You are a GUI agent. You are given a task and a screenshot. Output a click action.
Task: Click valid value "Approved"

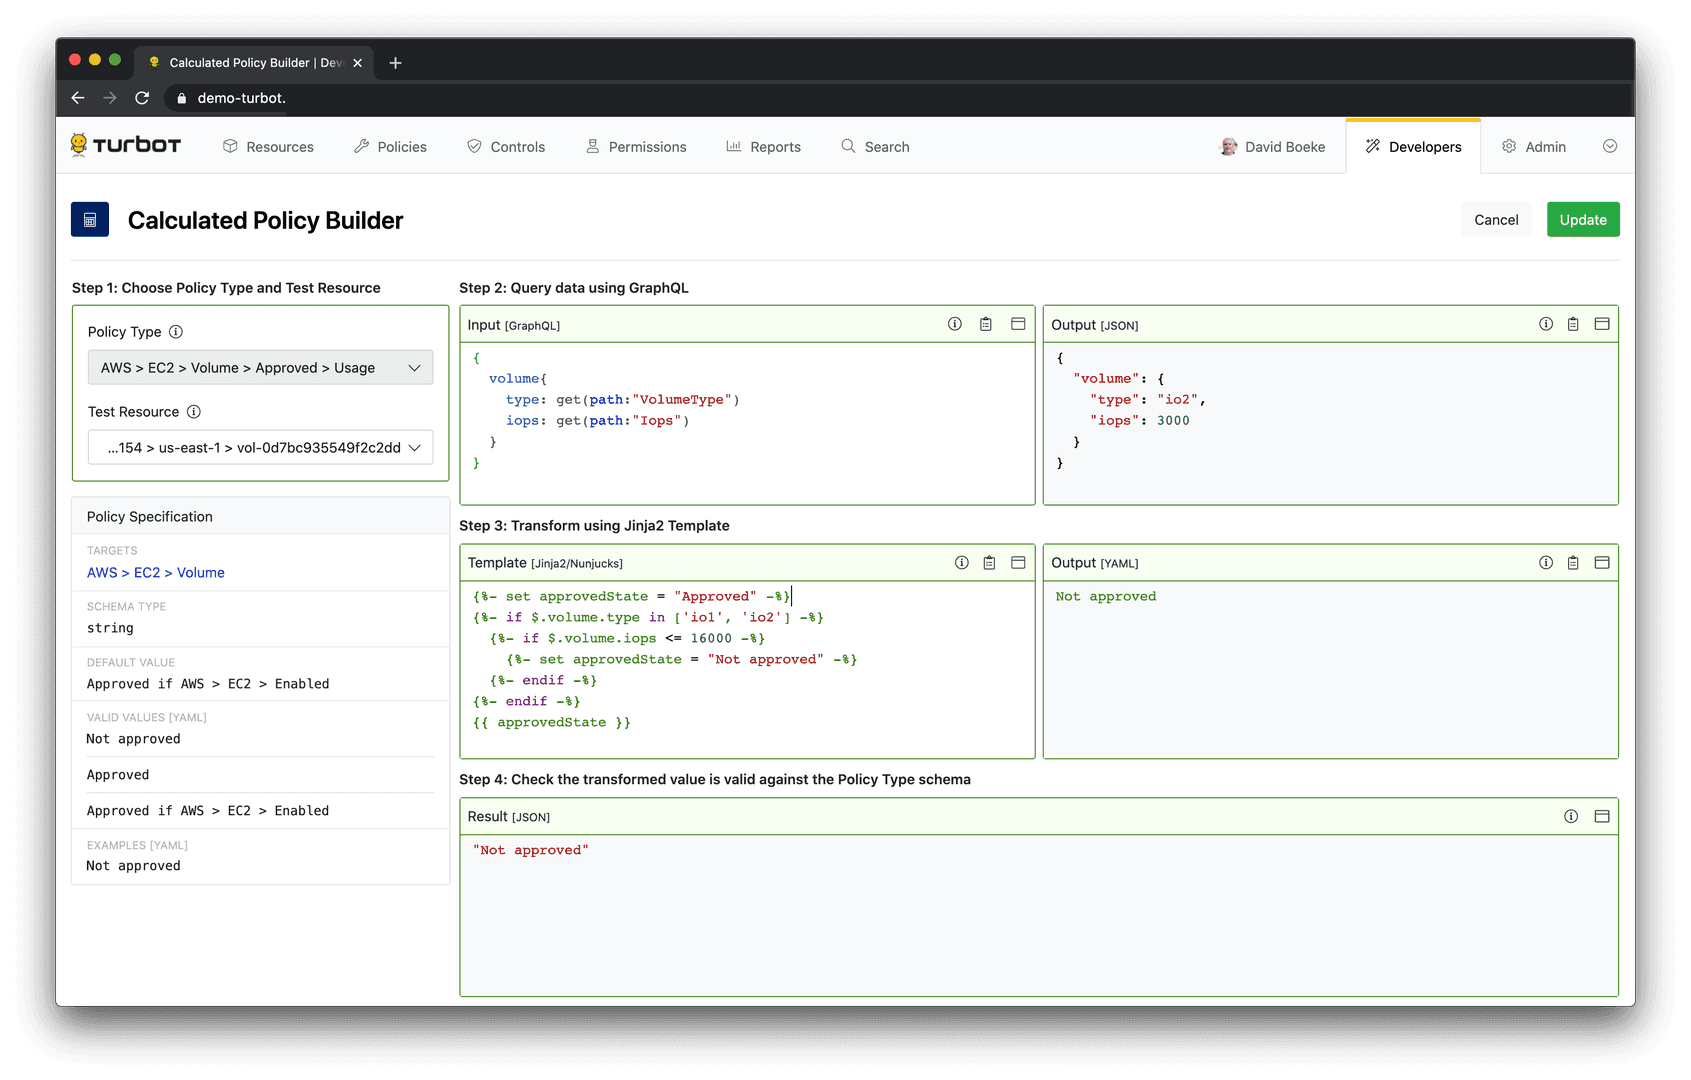(118, 775)
